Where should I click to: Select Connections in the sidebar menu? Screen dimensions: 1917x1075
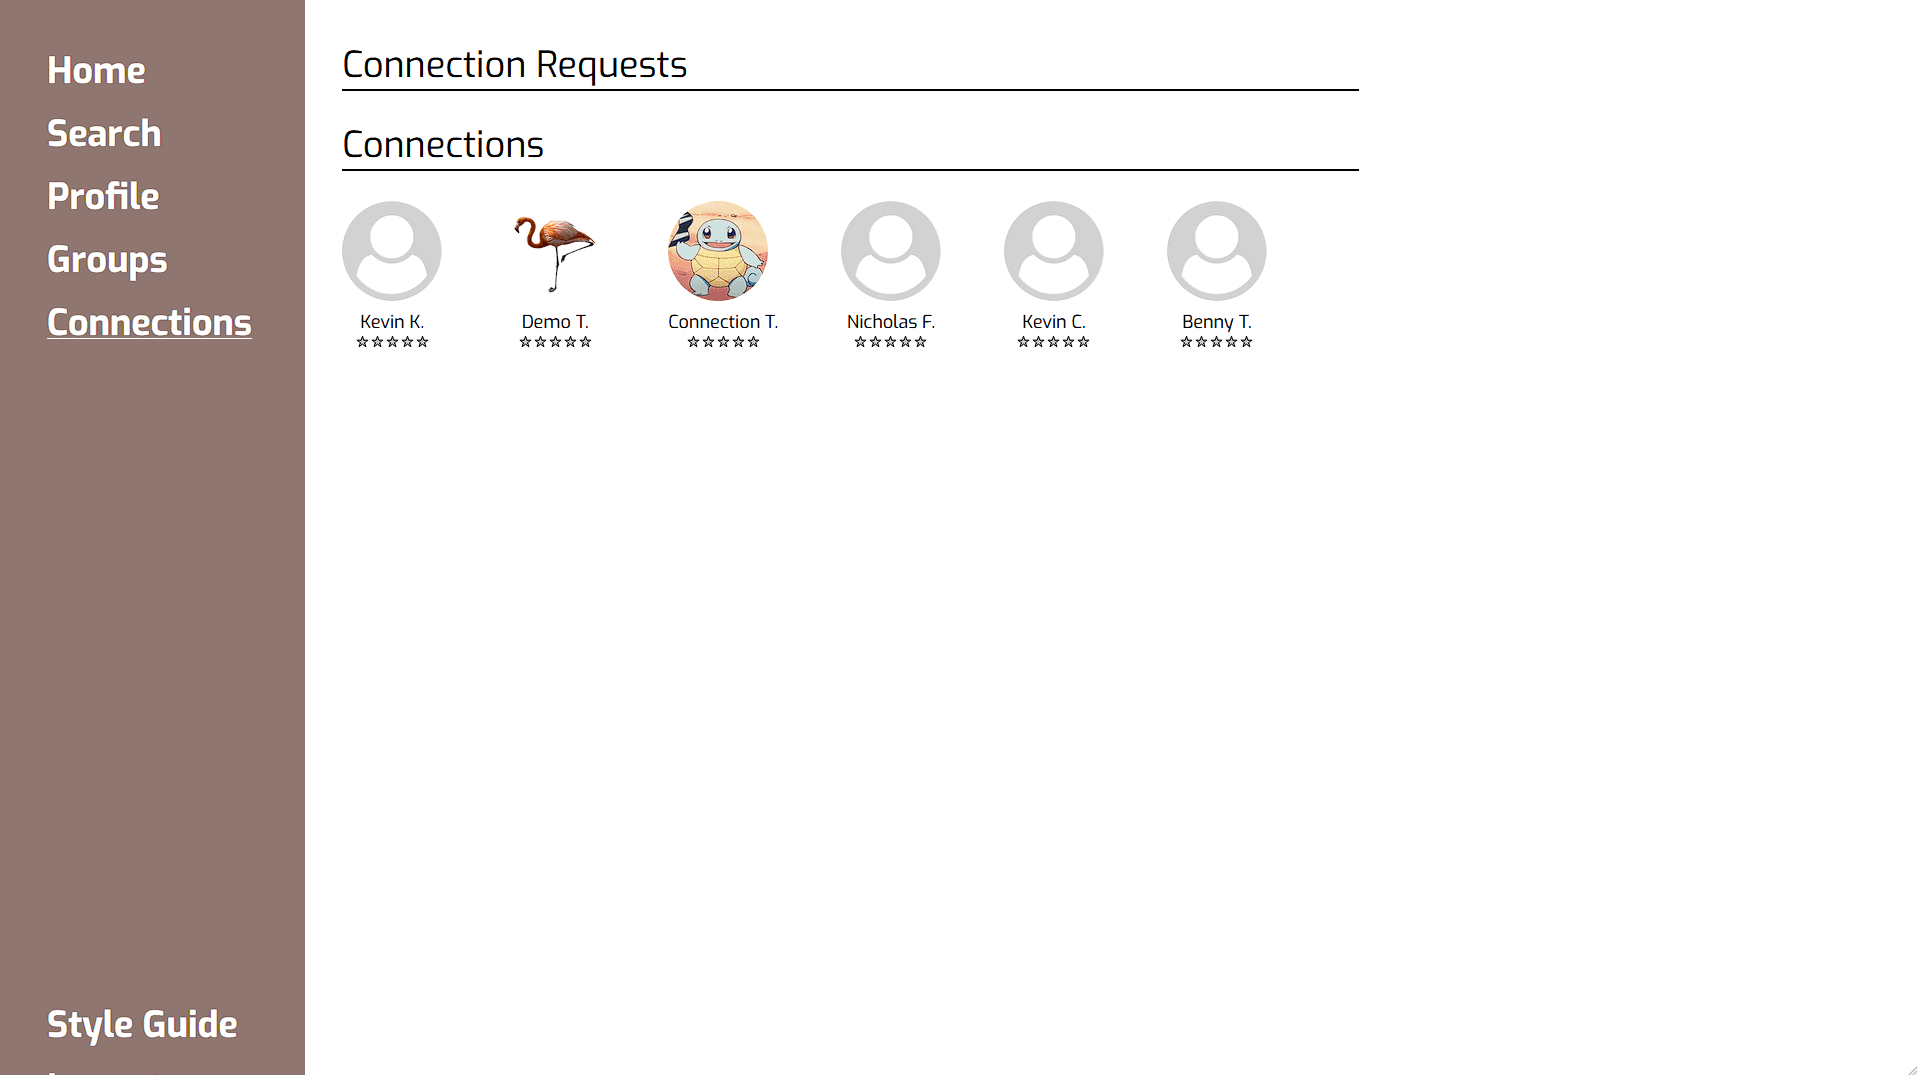pyautogui.click(x=149, y=322)
